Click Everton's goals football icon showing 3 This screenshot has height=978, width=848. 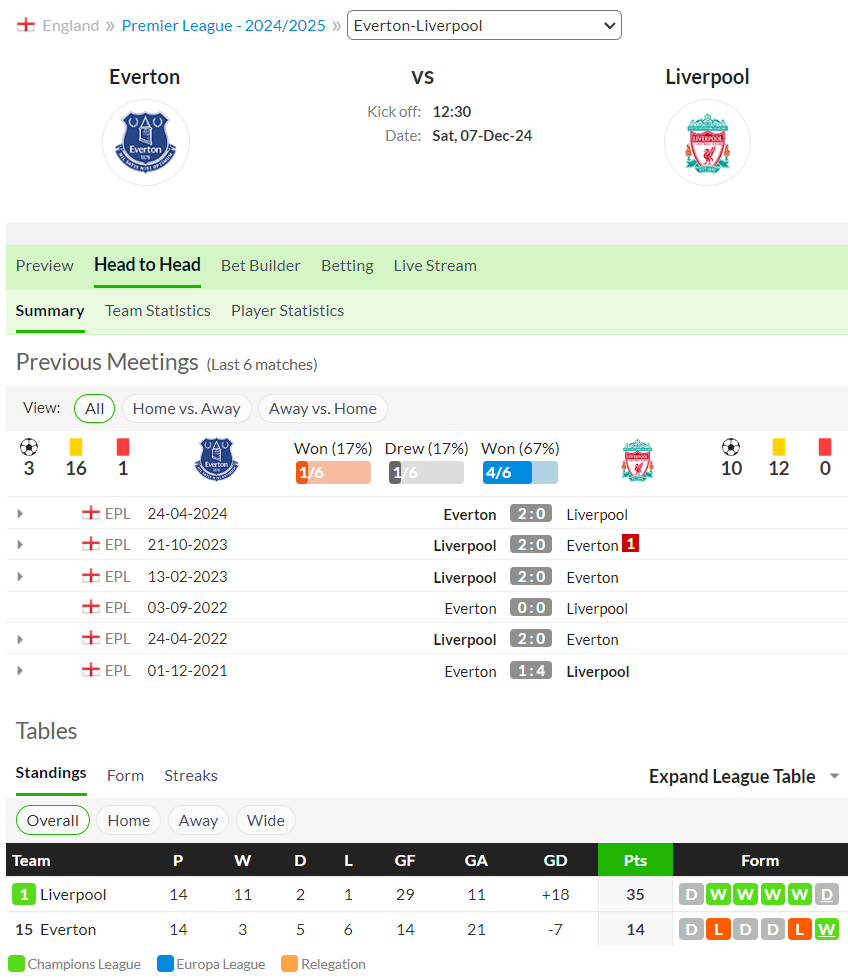pos(29,447)
